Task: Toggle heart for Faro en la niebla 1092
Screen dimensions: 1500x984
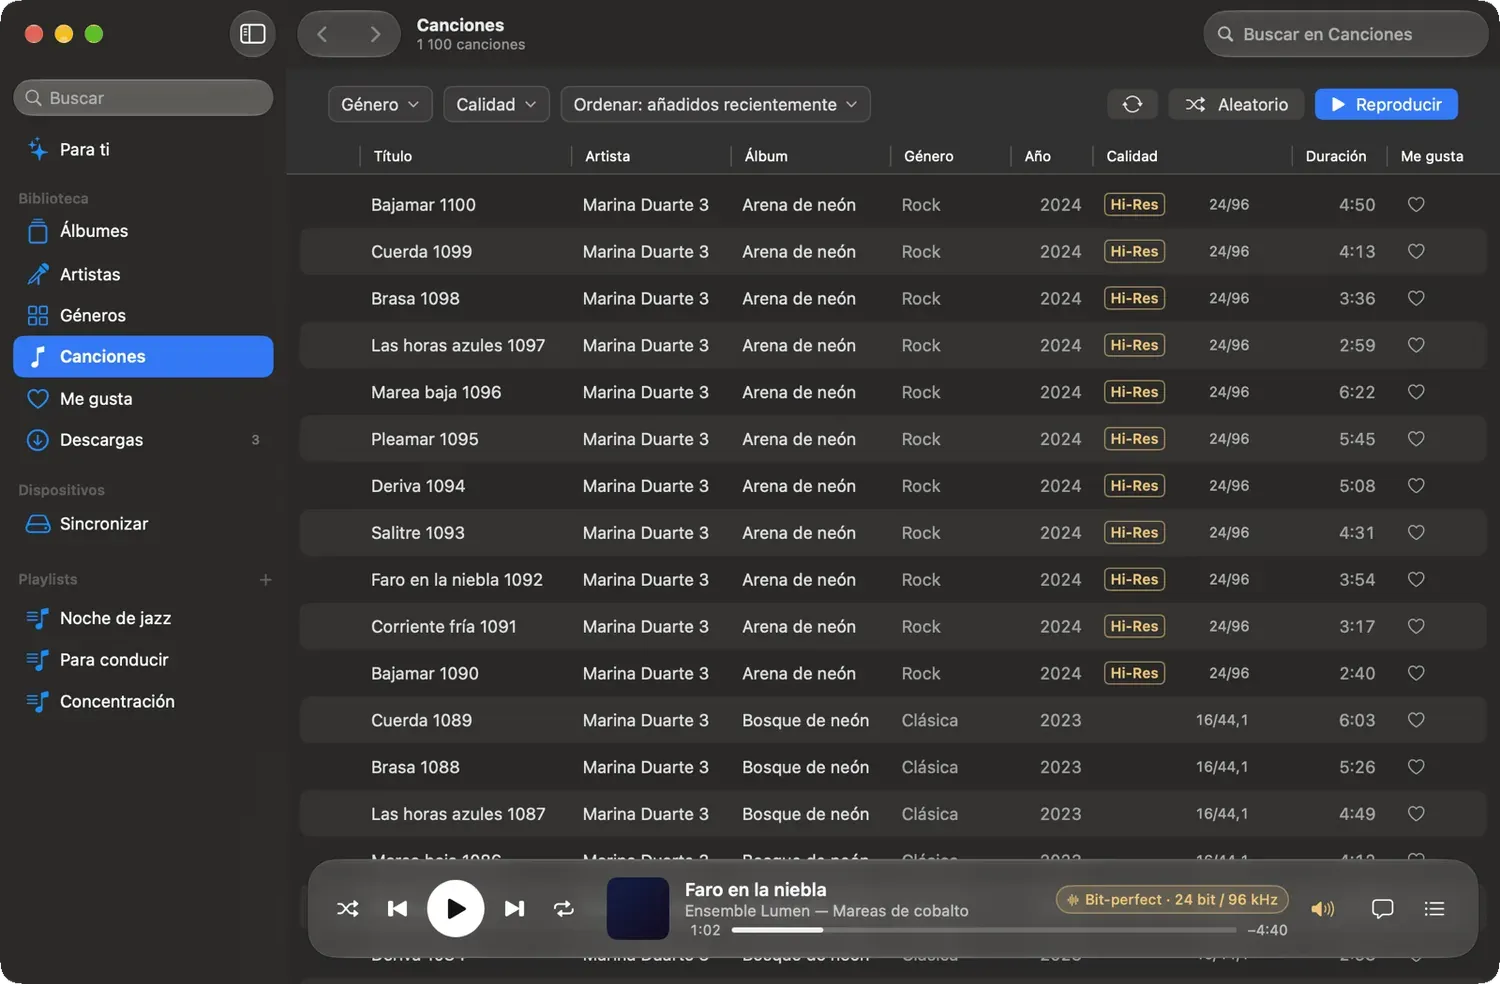Action: coord(1416,580)
